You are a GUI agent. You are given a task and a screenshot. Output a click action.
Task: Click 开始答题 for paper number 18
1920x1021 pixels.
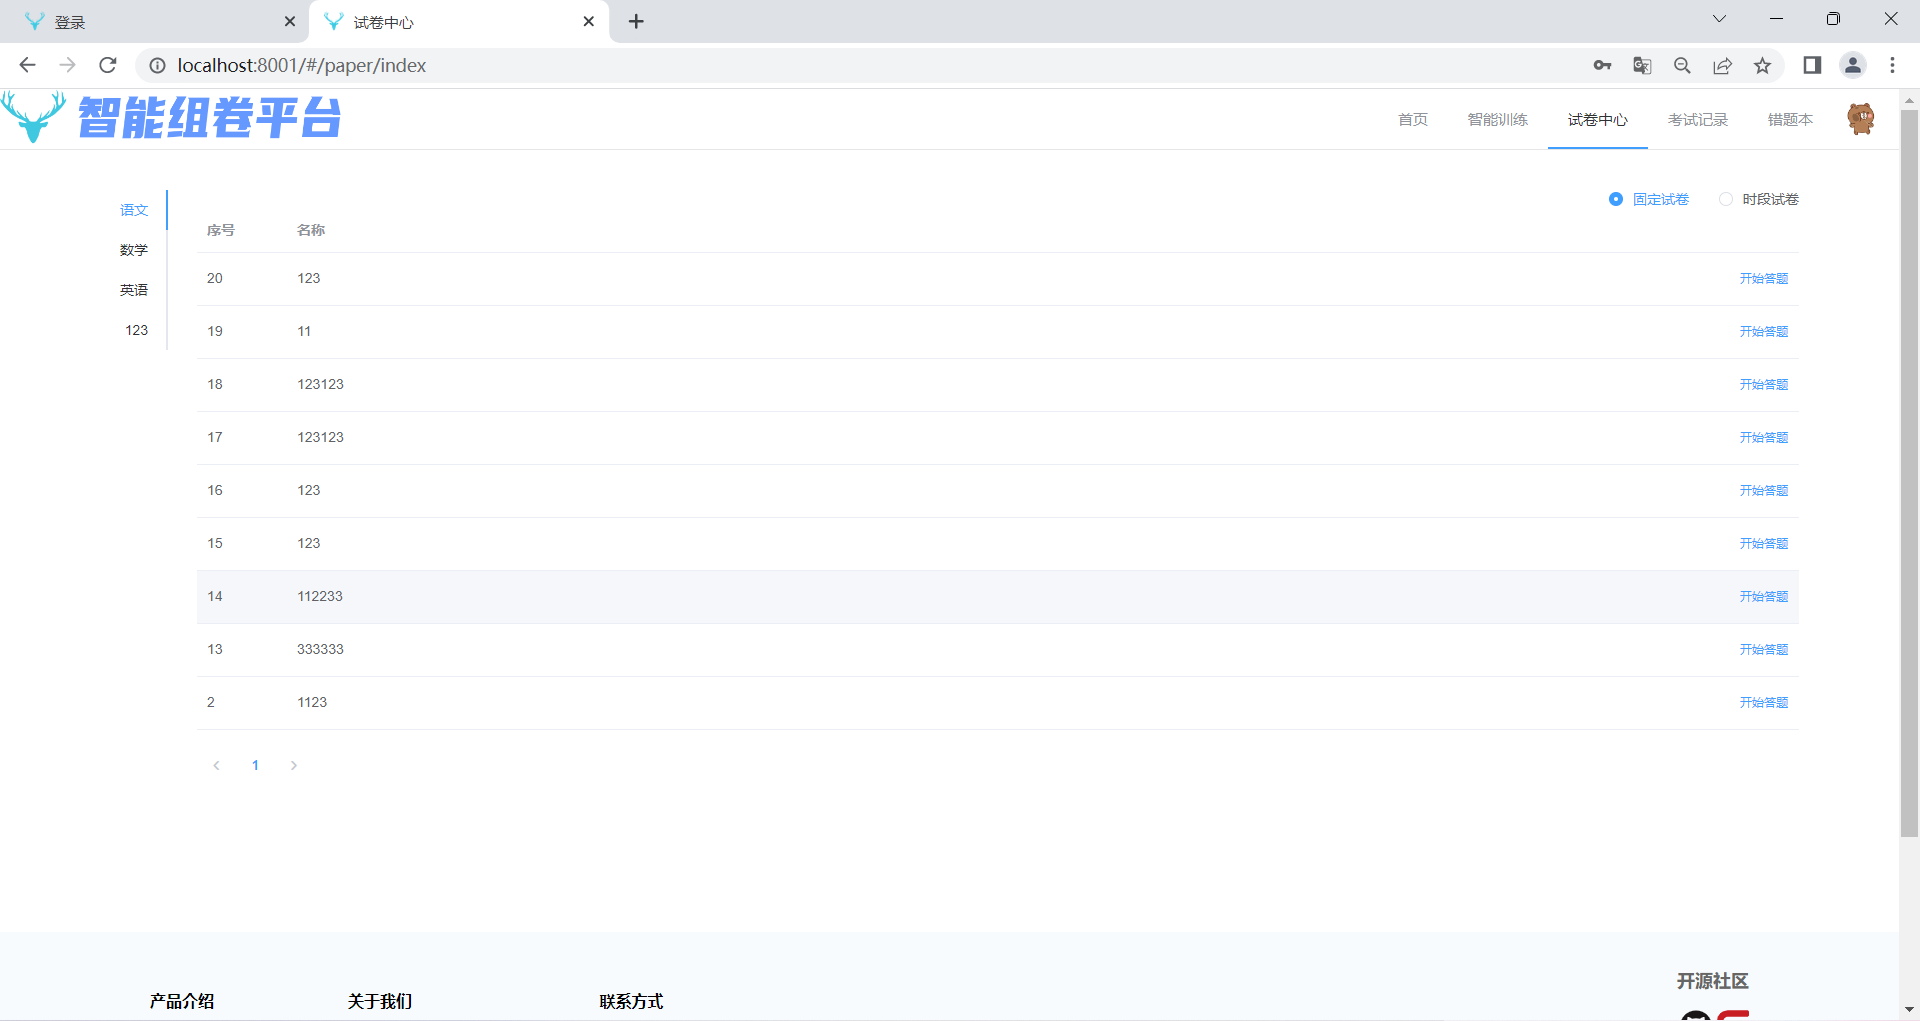coord(1763,385)
